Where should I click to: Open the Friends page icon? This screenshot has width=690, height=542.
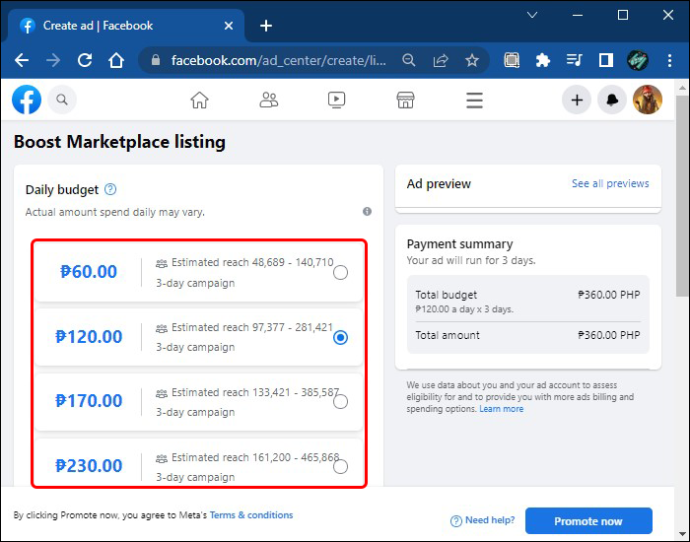point(268,100)
